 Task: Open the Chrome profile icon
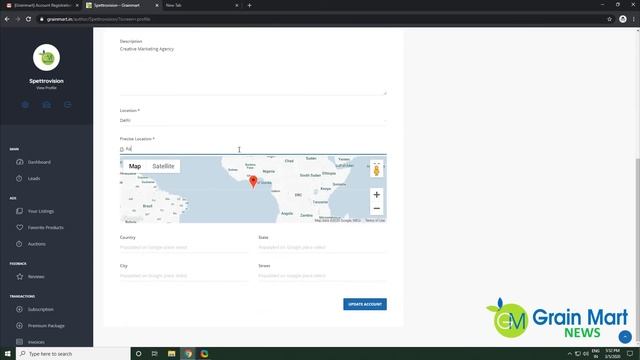(x=622, y=19)
